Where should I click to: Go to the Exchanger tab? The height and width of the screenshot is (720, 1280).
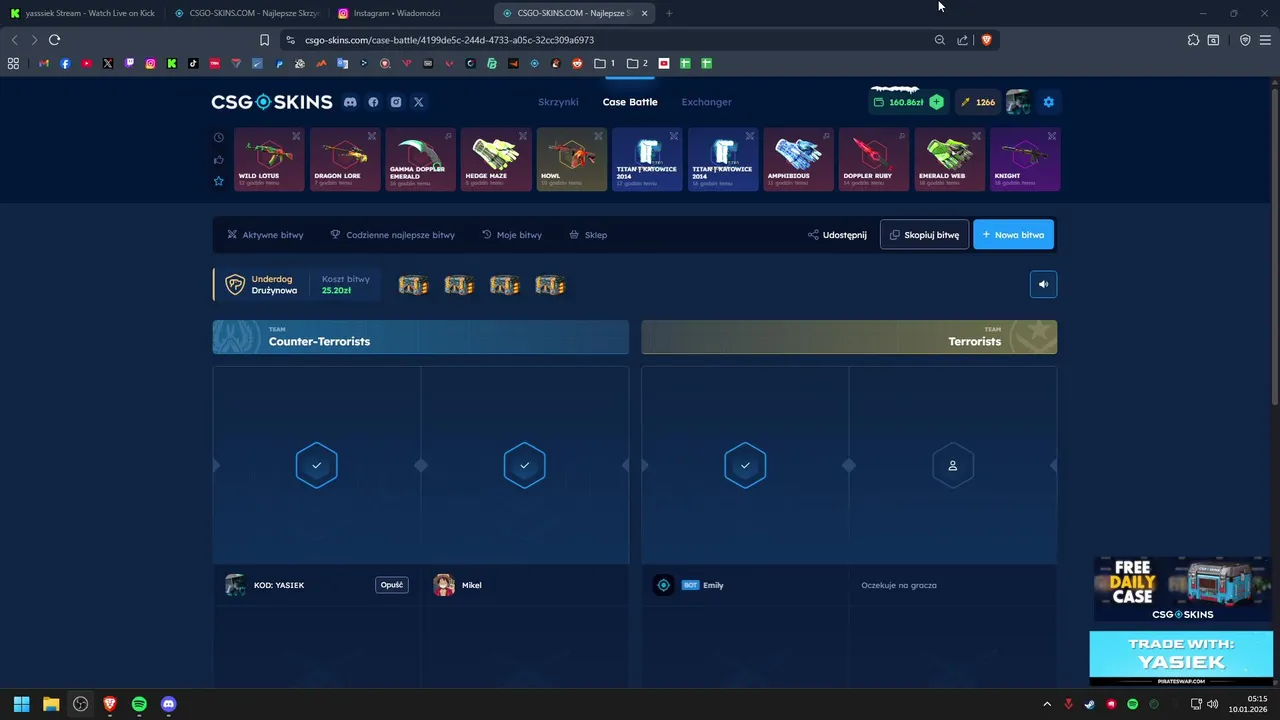[707, 102]
